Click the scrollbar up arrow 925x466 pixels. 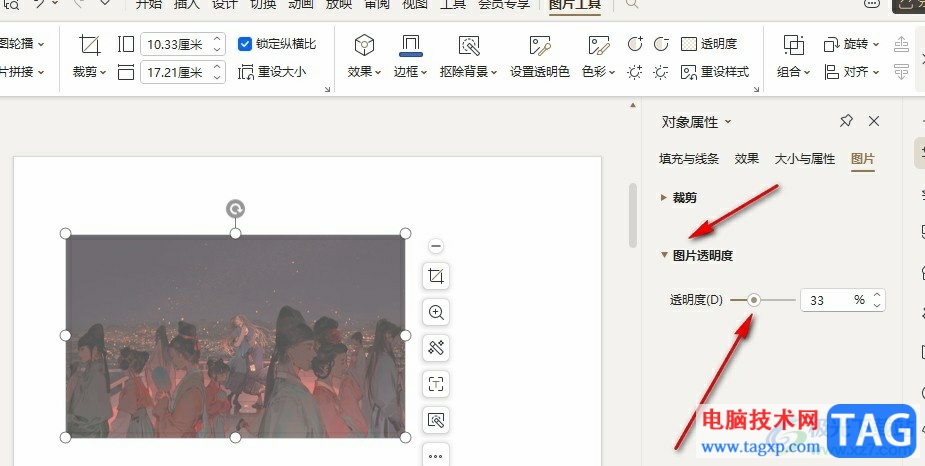click(633, 105)
